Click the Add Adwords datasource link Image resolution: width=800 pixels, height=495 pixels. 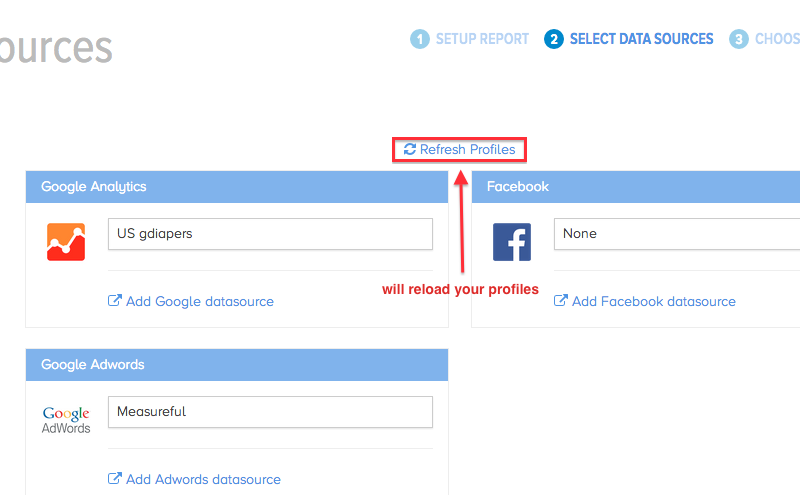click(203, 479)
